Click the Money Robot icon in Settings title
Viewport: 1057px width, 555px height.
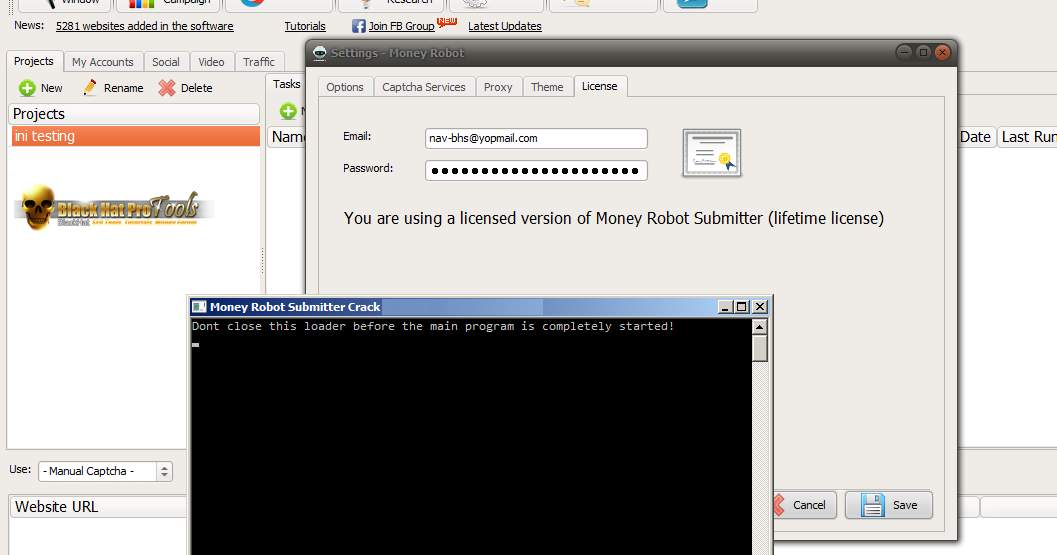(320, 53)
